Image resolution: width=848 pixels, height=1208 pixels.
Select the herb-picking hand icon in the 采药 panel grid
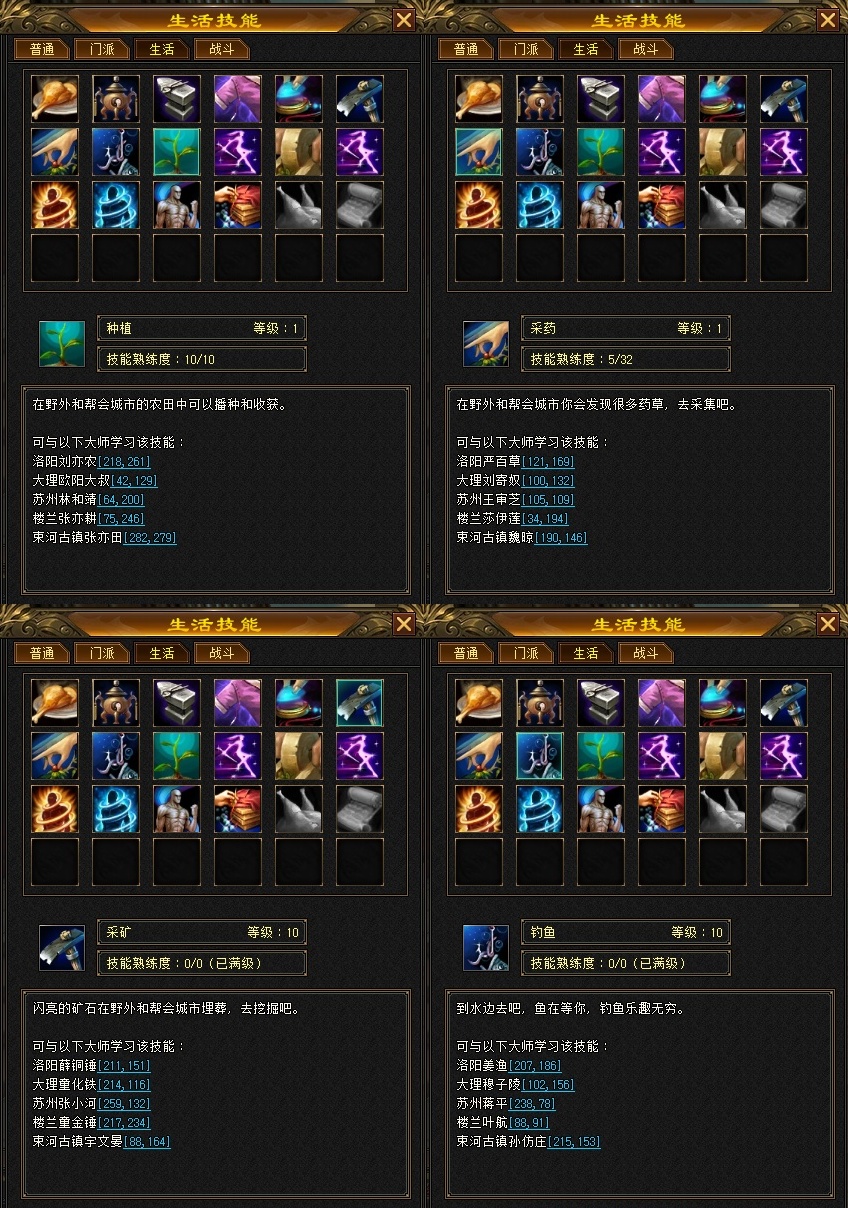click(x=479, y=152)
